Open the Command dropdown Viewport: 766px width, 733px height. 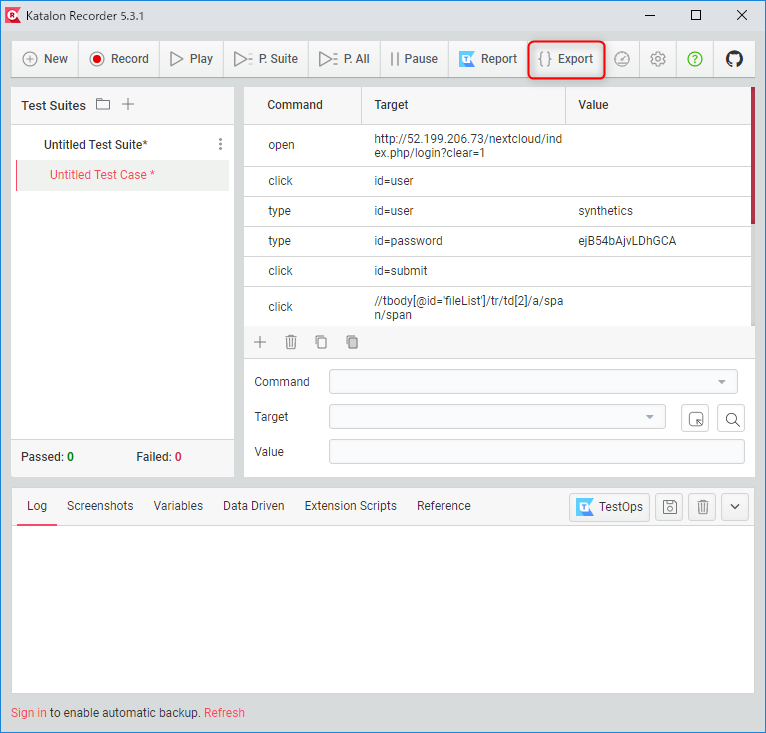tap(533, 382)
